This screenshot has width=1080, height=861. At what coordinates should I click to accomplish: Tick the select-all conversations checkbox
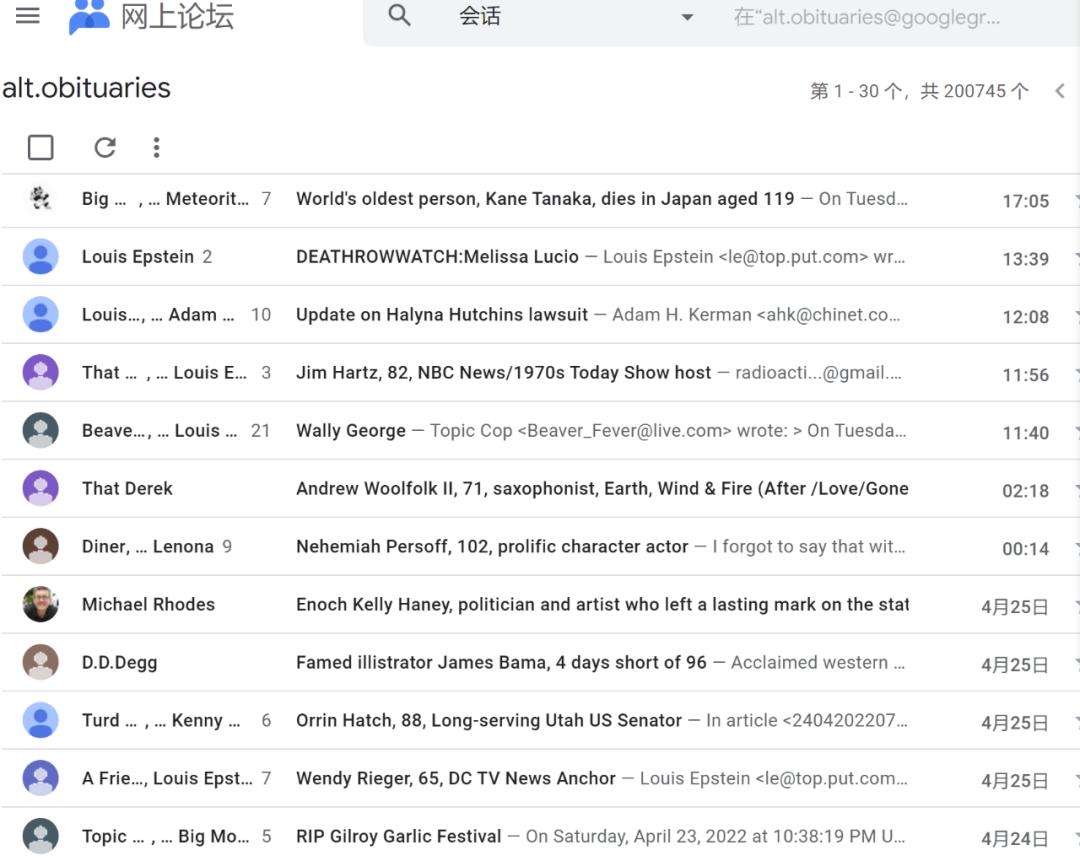tap(41, 147)
